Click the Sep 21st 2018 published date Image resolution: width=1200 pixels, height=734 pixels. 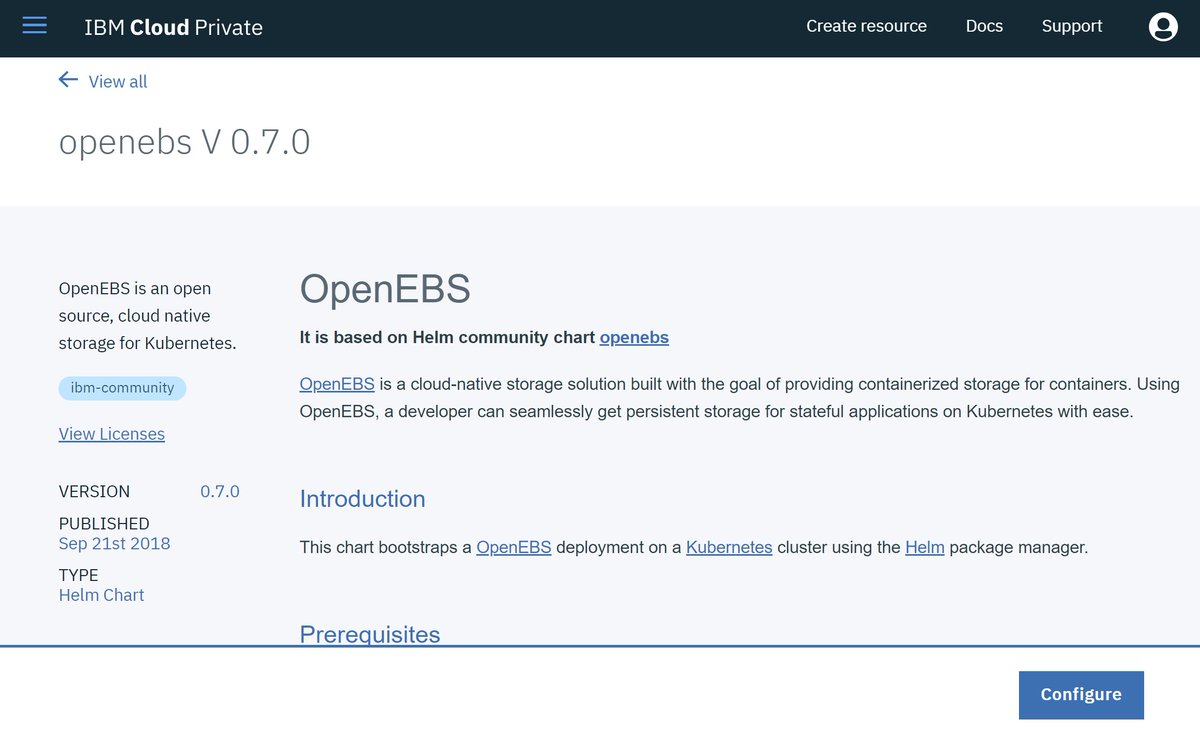tap(115, 543)
